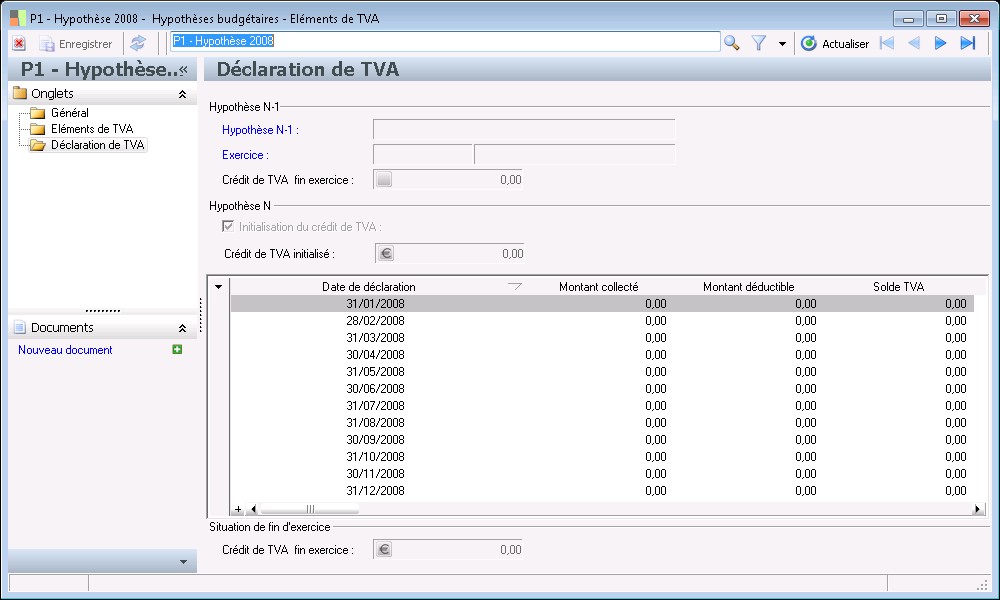The image size is (1000, 600).
Task: Click the sync arrows toolbar icon
Action: (138, 43)
